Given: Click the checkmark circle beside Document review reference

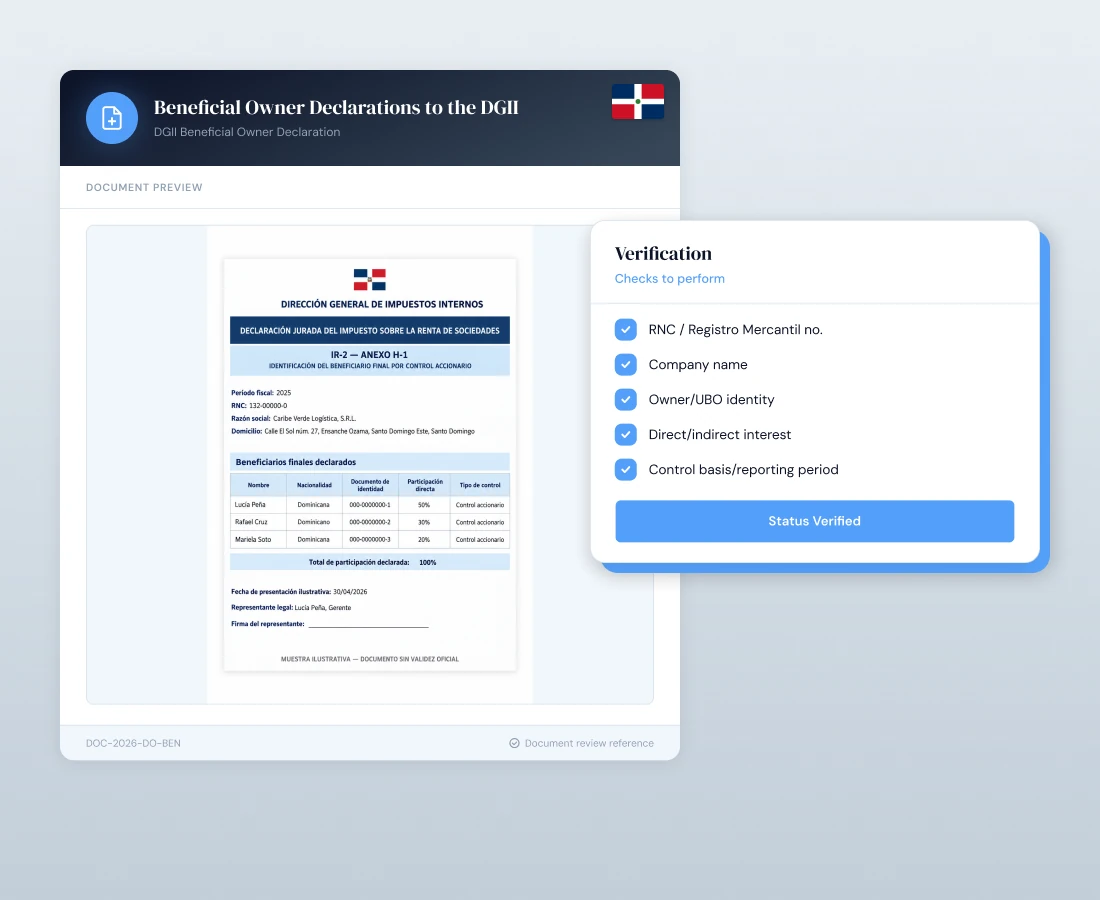Looking at the screenshot, I should 514,743.
